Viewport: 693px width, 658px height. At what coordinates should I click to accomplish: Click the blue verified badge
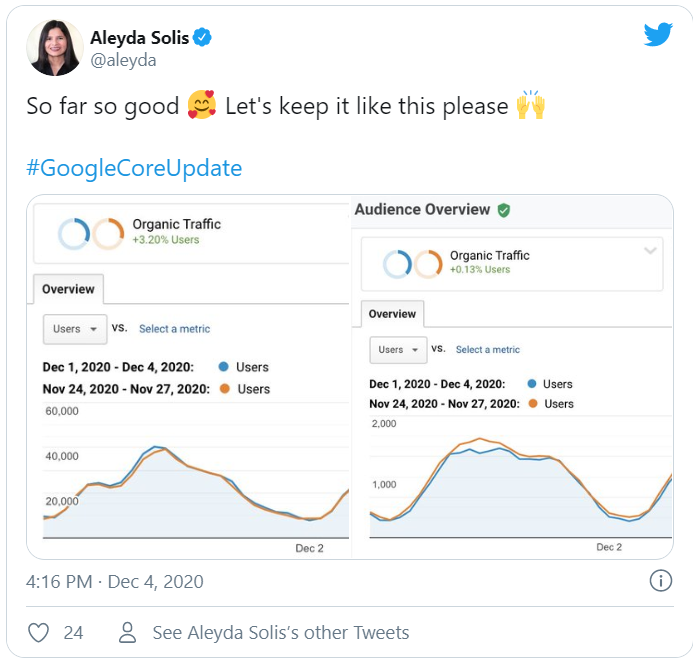(x=202, y=38)
